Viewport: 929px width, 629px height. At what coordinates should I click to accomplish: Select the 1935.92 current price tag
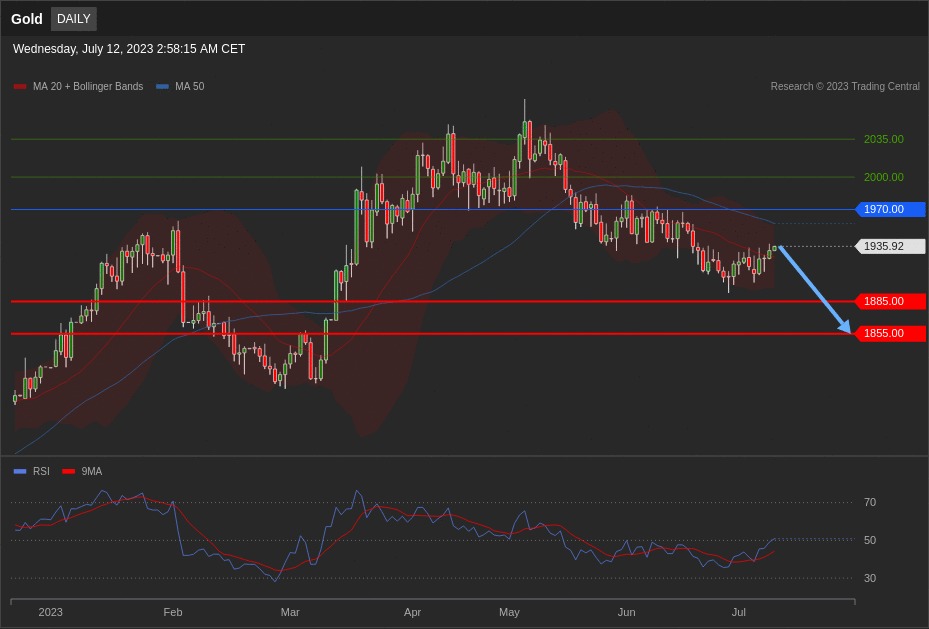890,247
